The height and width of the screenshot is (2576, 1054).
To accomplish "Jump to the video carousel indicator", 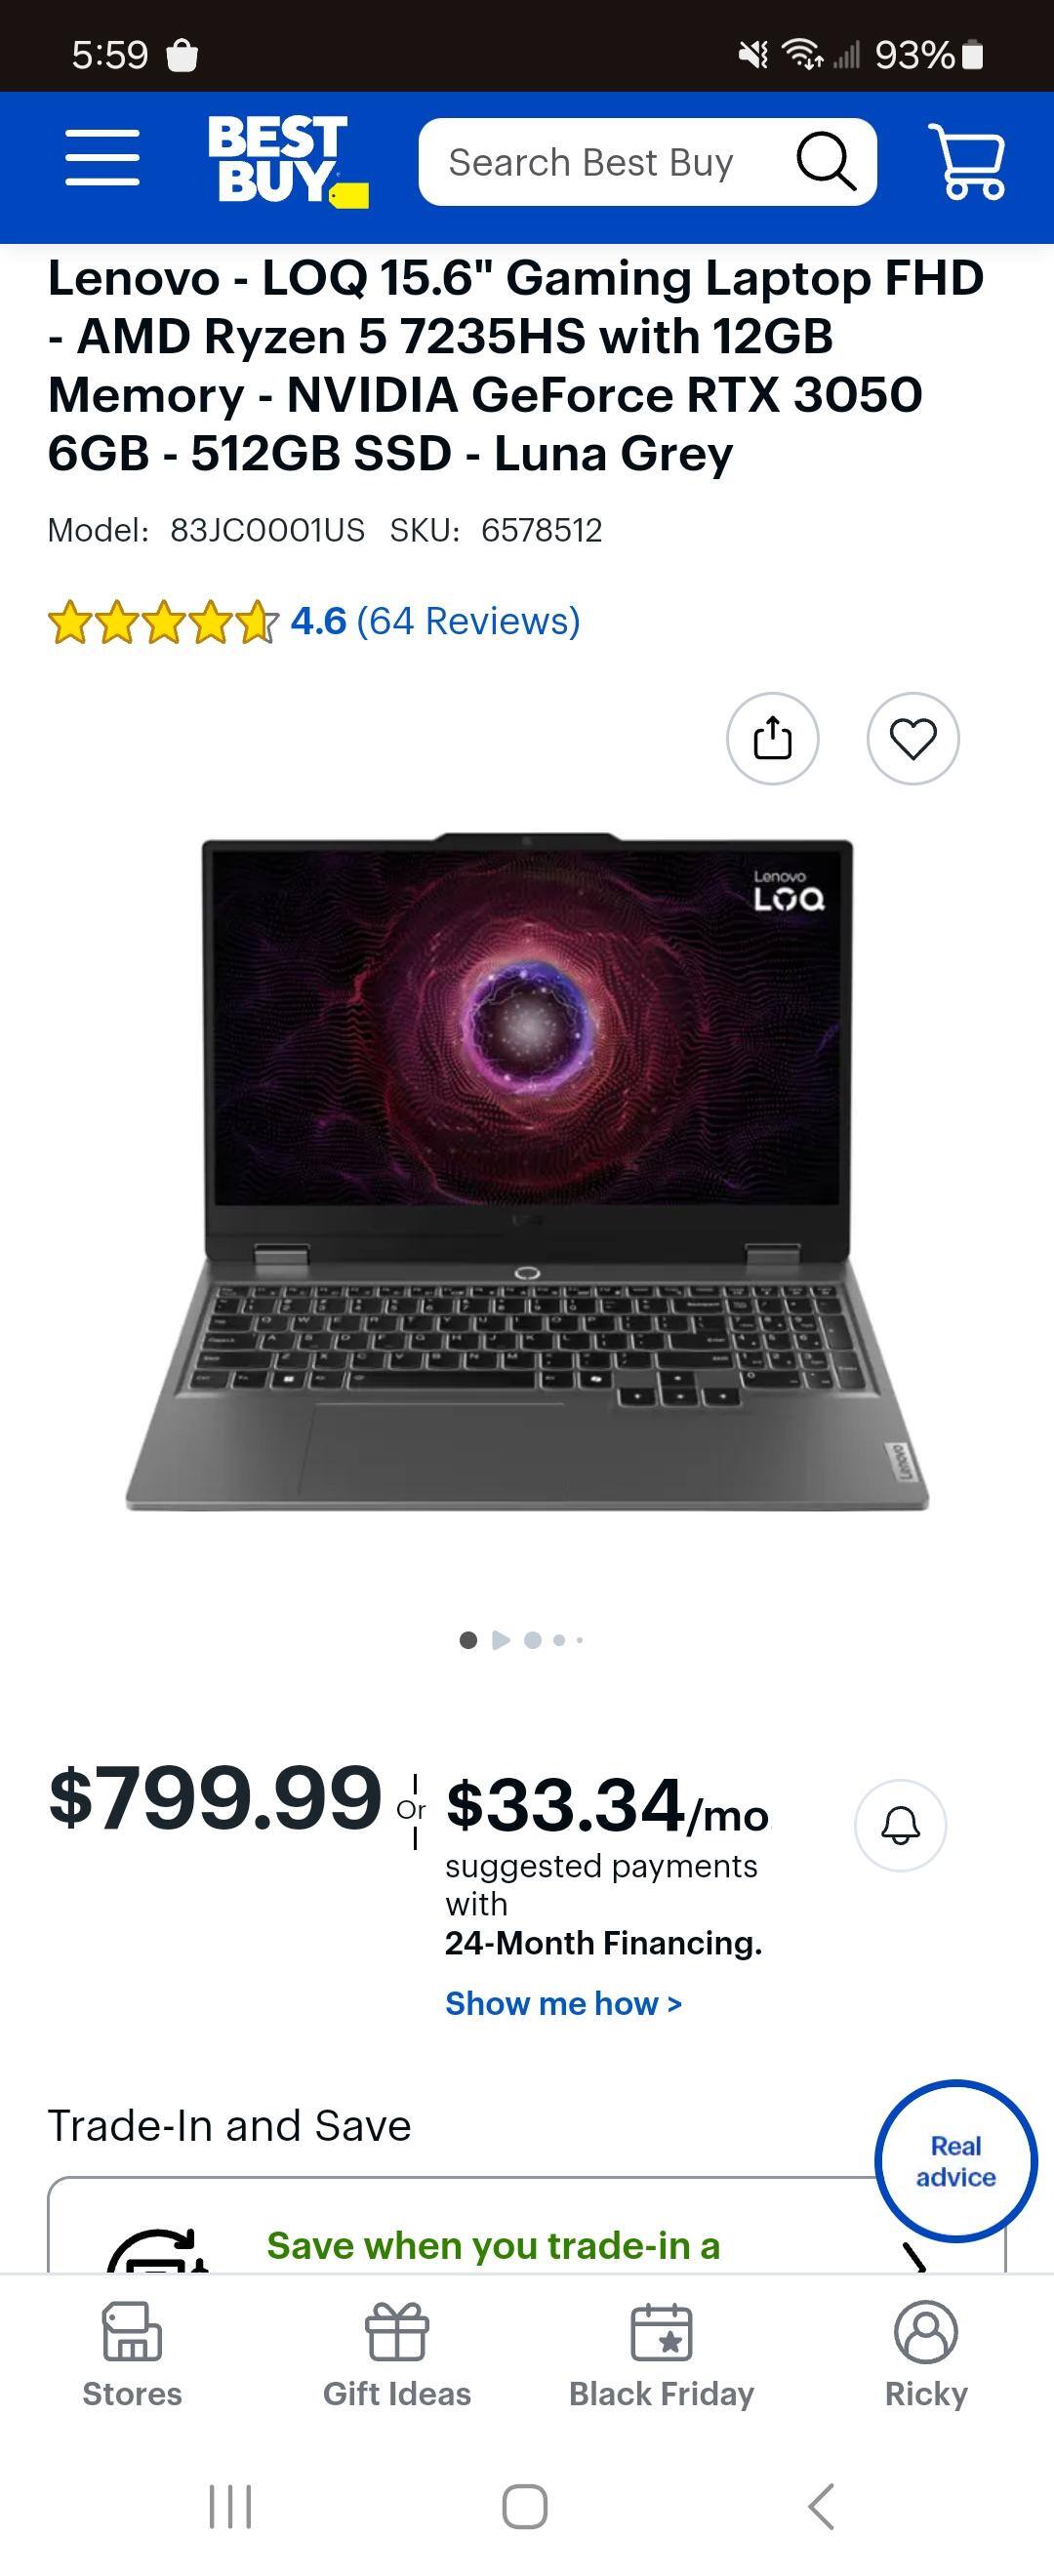I will 501,1640.
